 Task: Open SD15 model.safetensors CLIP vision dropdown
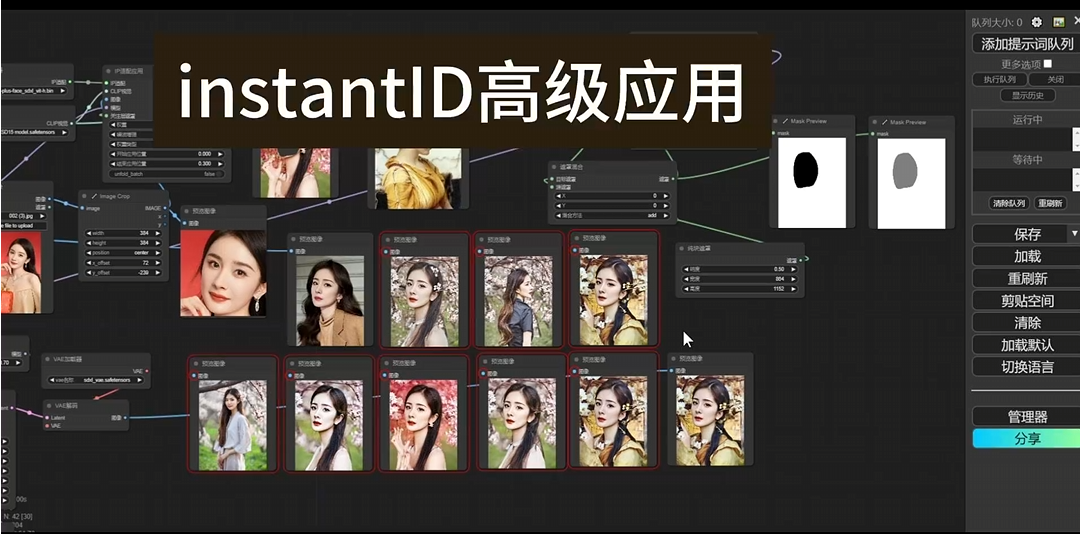tap(36, 132)
